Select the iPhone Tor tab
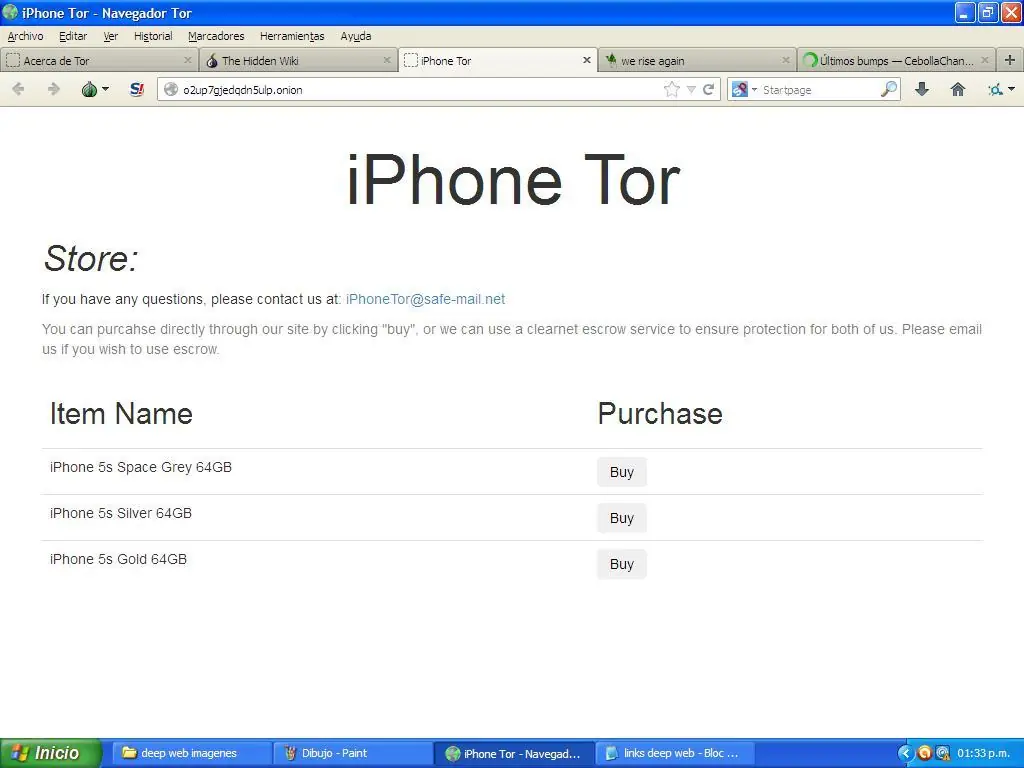Screen dimensions: 1024x768 click(x=497, y=60)
